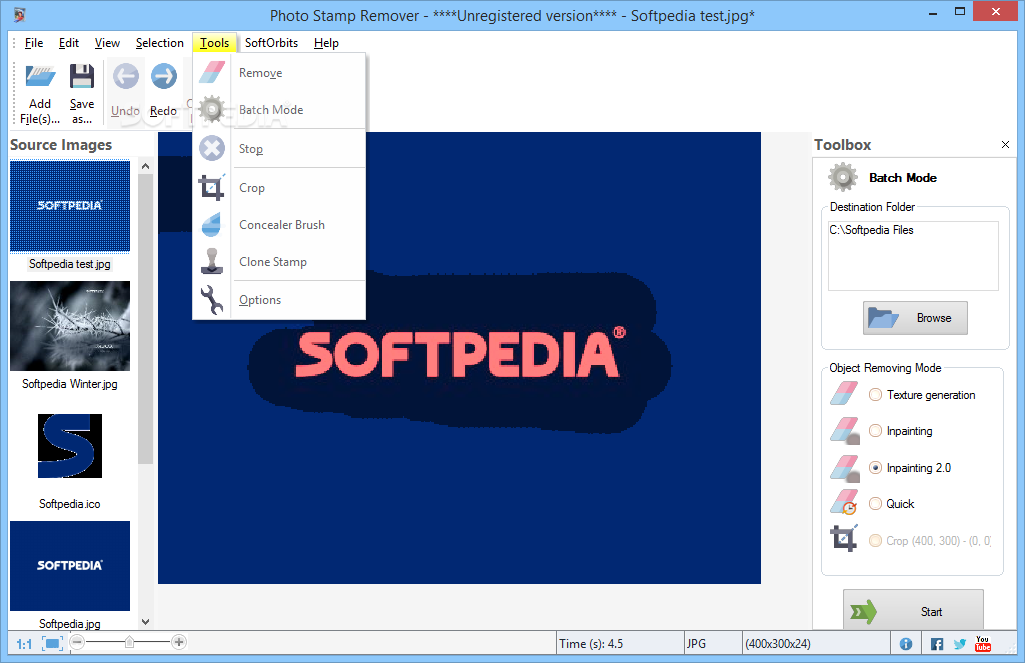Select Stop in the Tools menu
This screenshot has width=1025, height=663.
click(279, 149)
